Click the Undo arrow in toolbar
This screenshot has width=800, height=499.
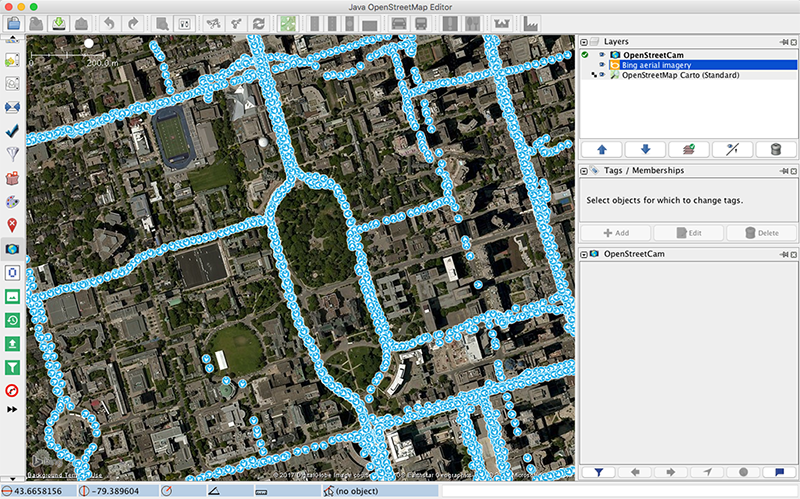109,22
